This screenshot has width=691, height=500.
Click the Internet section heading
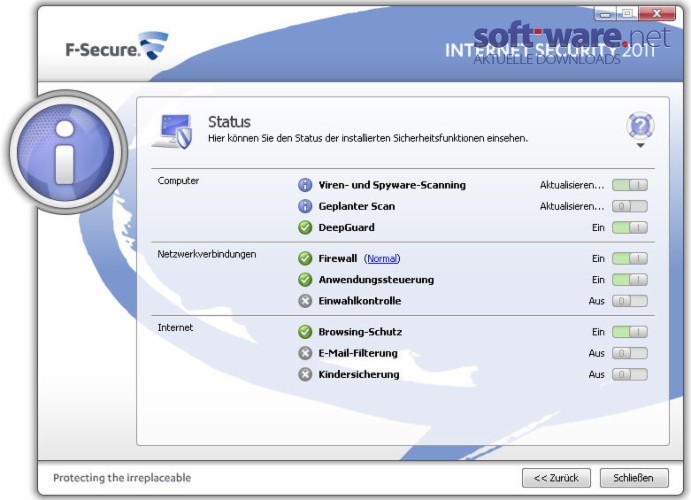(x=175, y=327)
